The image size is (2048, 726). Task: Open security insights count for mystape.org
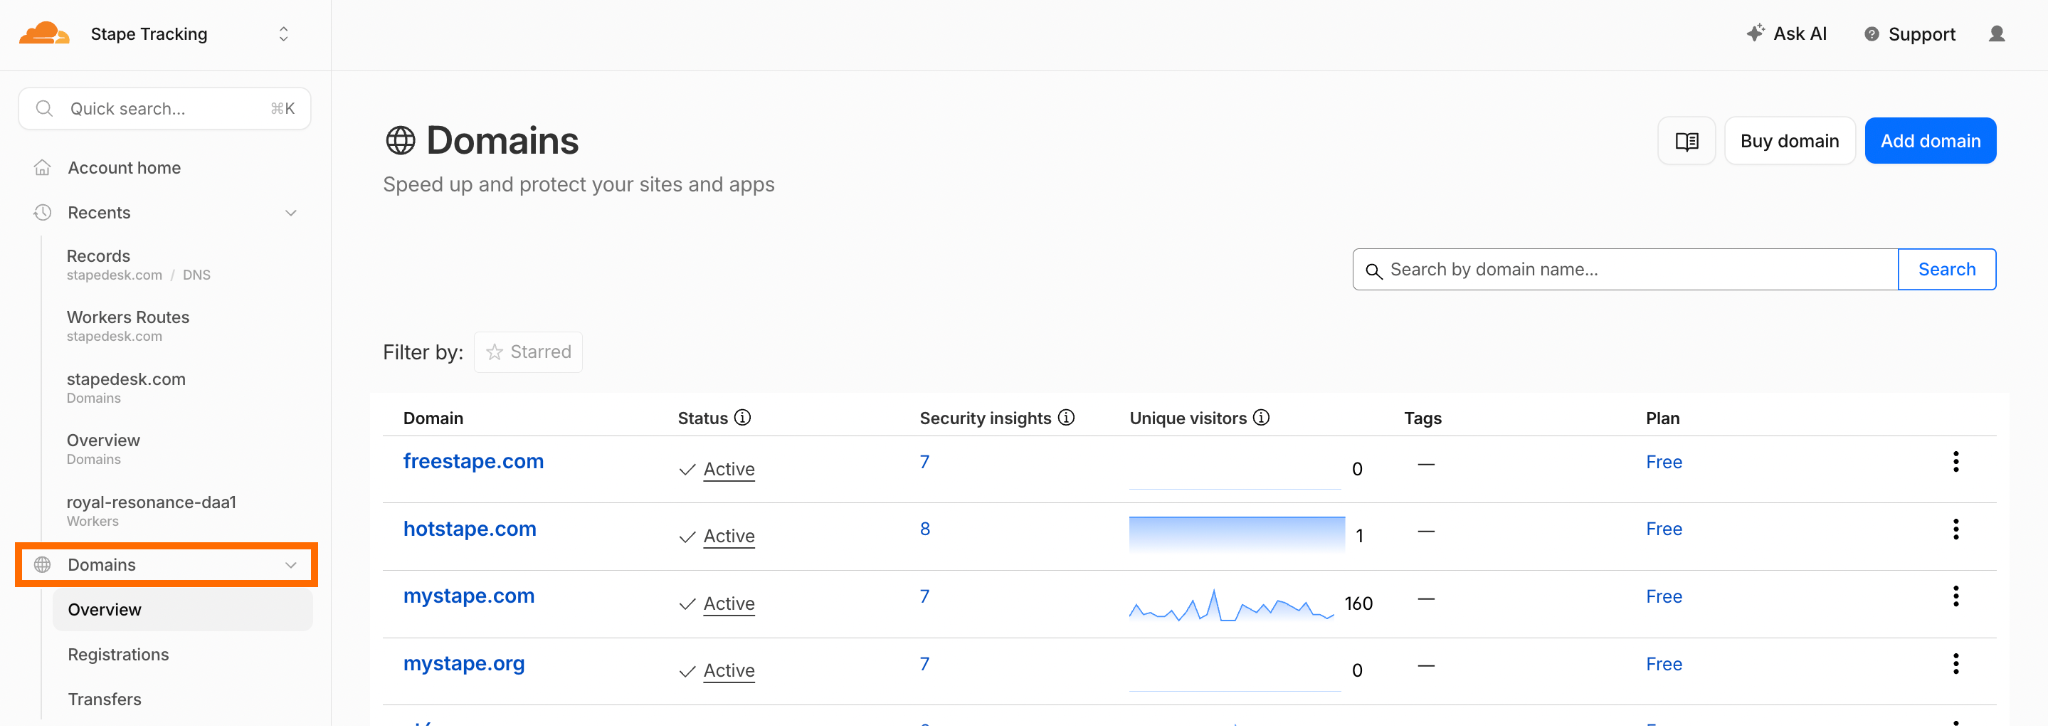(x=925, y=664)
